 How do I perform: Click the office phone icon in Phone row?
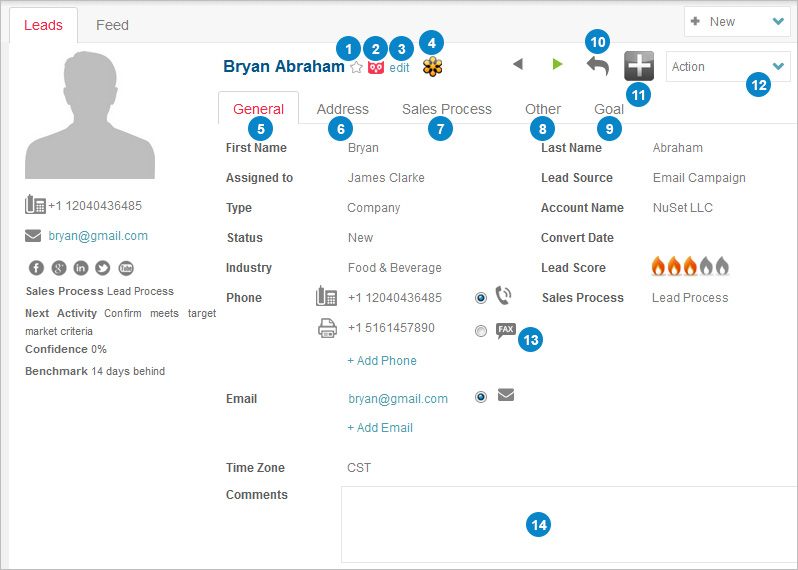pyautogui.click(x=326, y=296)
